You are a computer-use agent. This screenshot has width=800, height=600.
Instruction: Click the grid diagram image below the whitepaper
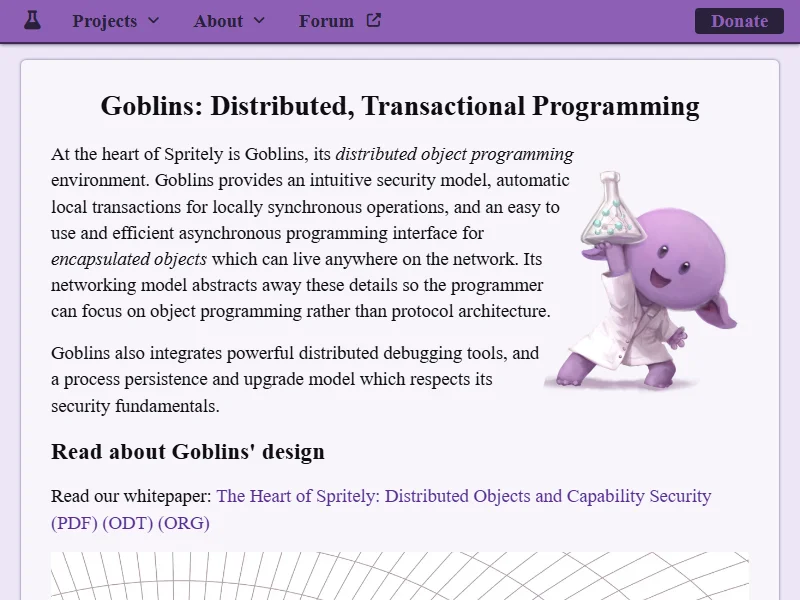click(x=400, y=576)
